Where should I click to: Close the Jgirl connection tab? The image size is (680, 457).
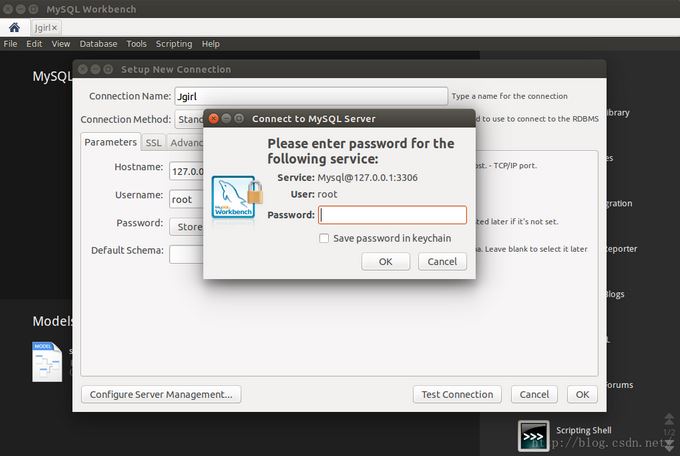point(55,28)
